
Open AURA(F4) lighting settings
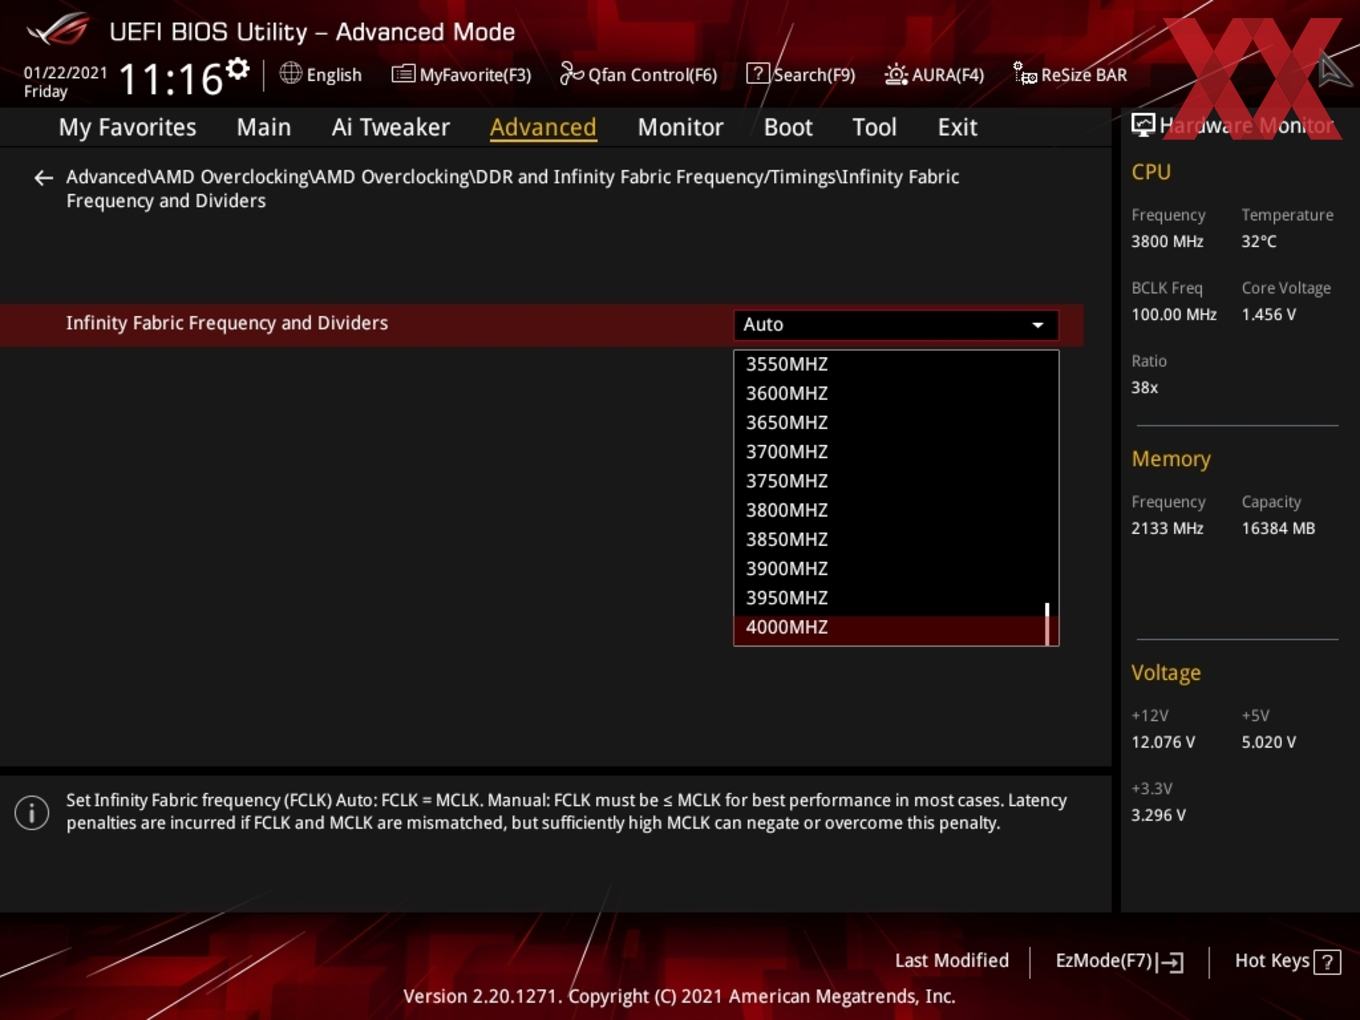tap(934, 74)
